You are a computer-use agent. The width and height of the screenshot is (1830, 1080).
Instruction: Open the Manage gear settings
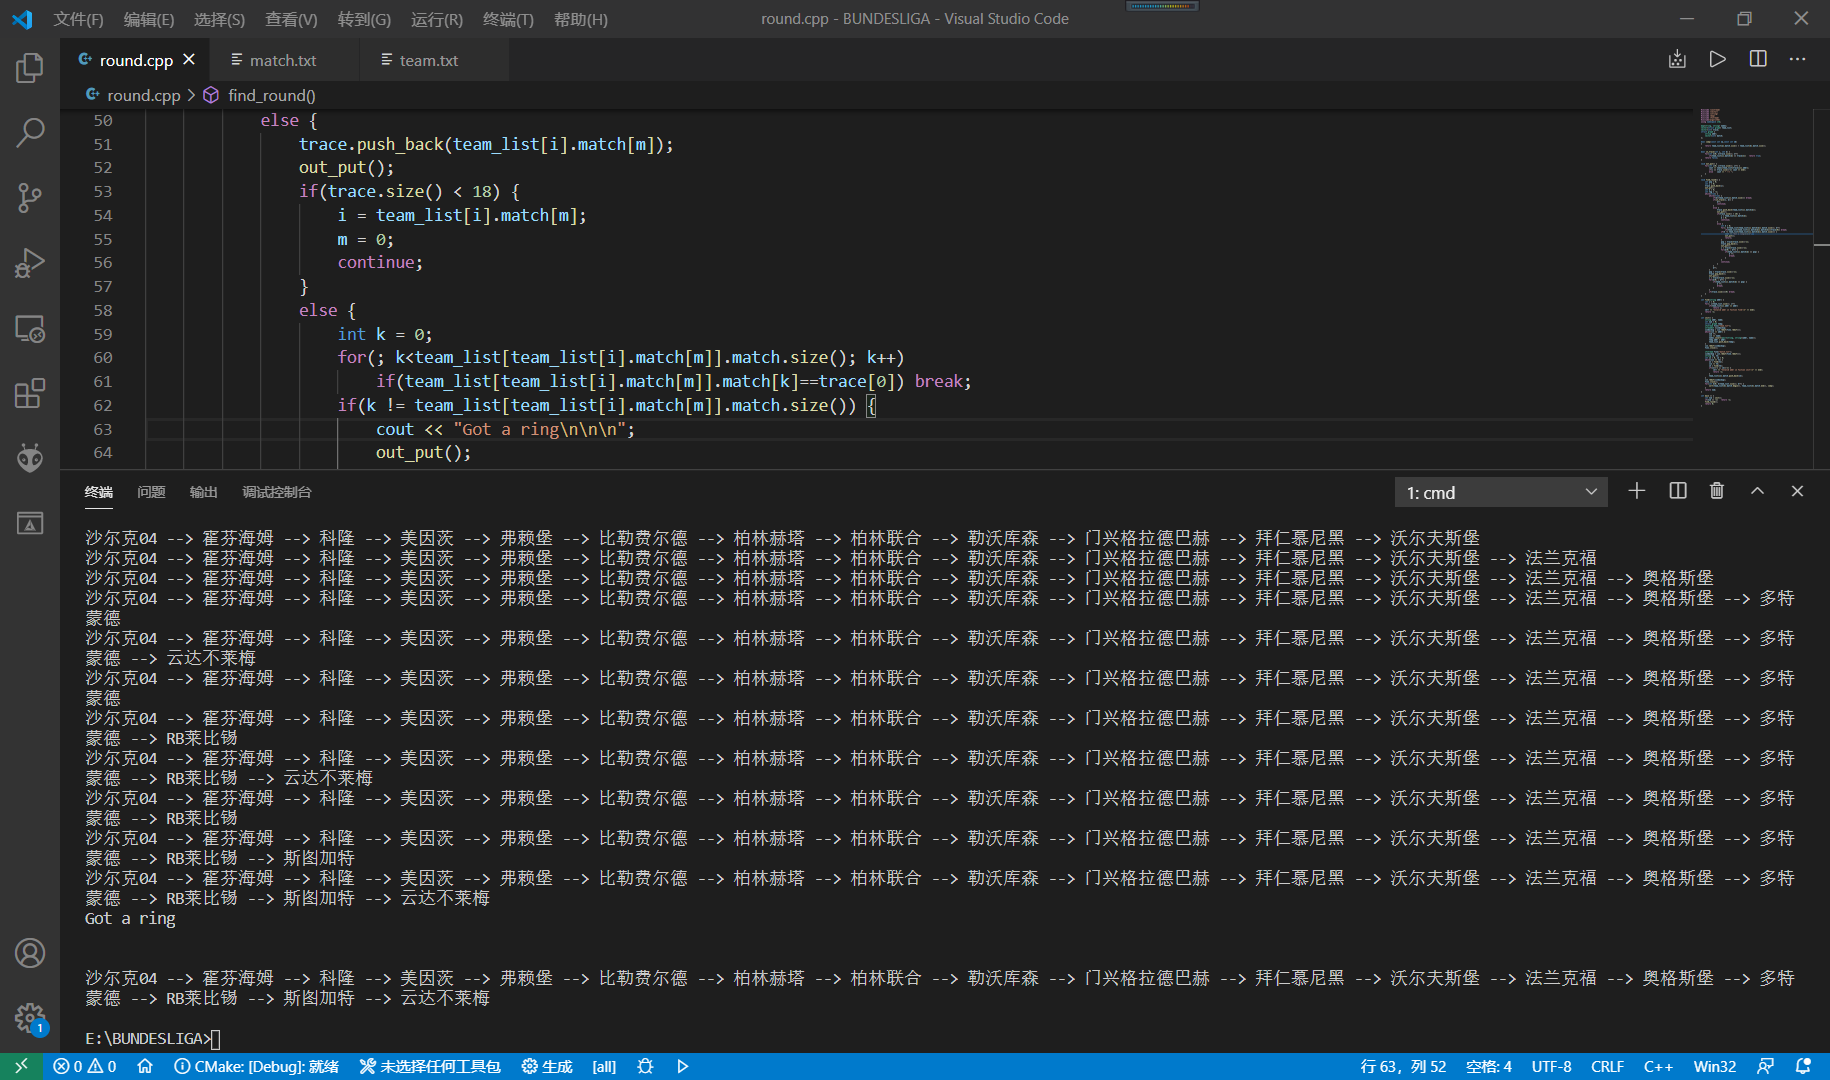(x=30, y=1018)
